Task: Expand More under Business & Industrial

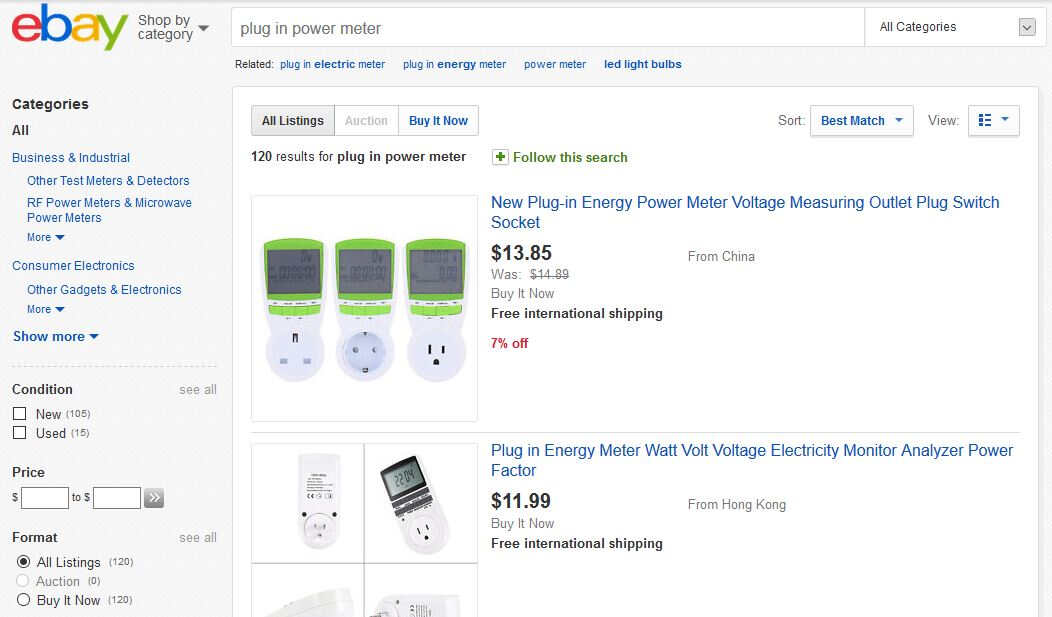Action: 46,237
